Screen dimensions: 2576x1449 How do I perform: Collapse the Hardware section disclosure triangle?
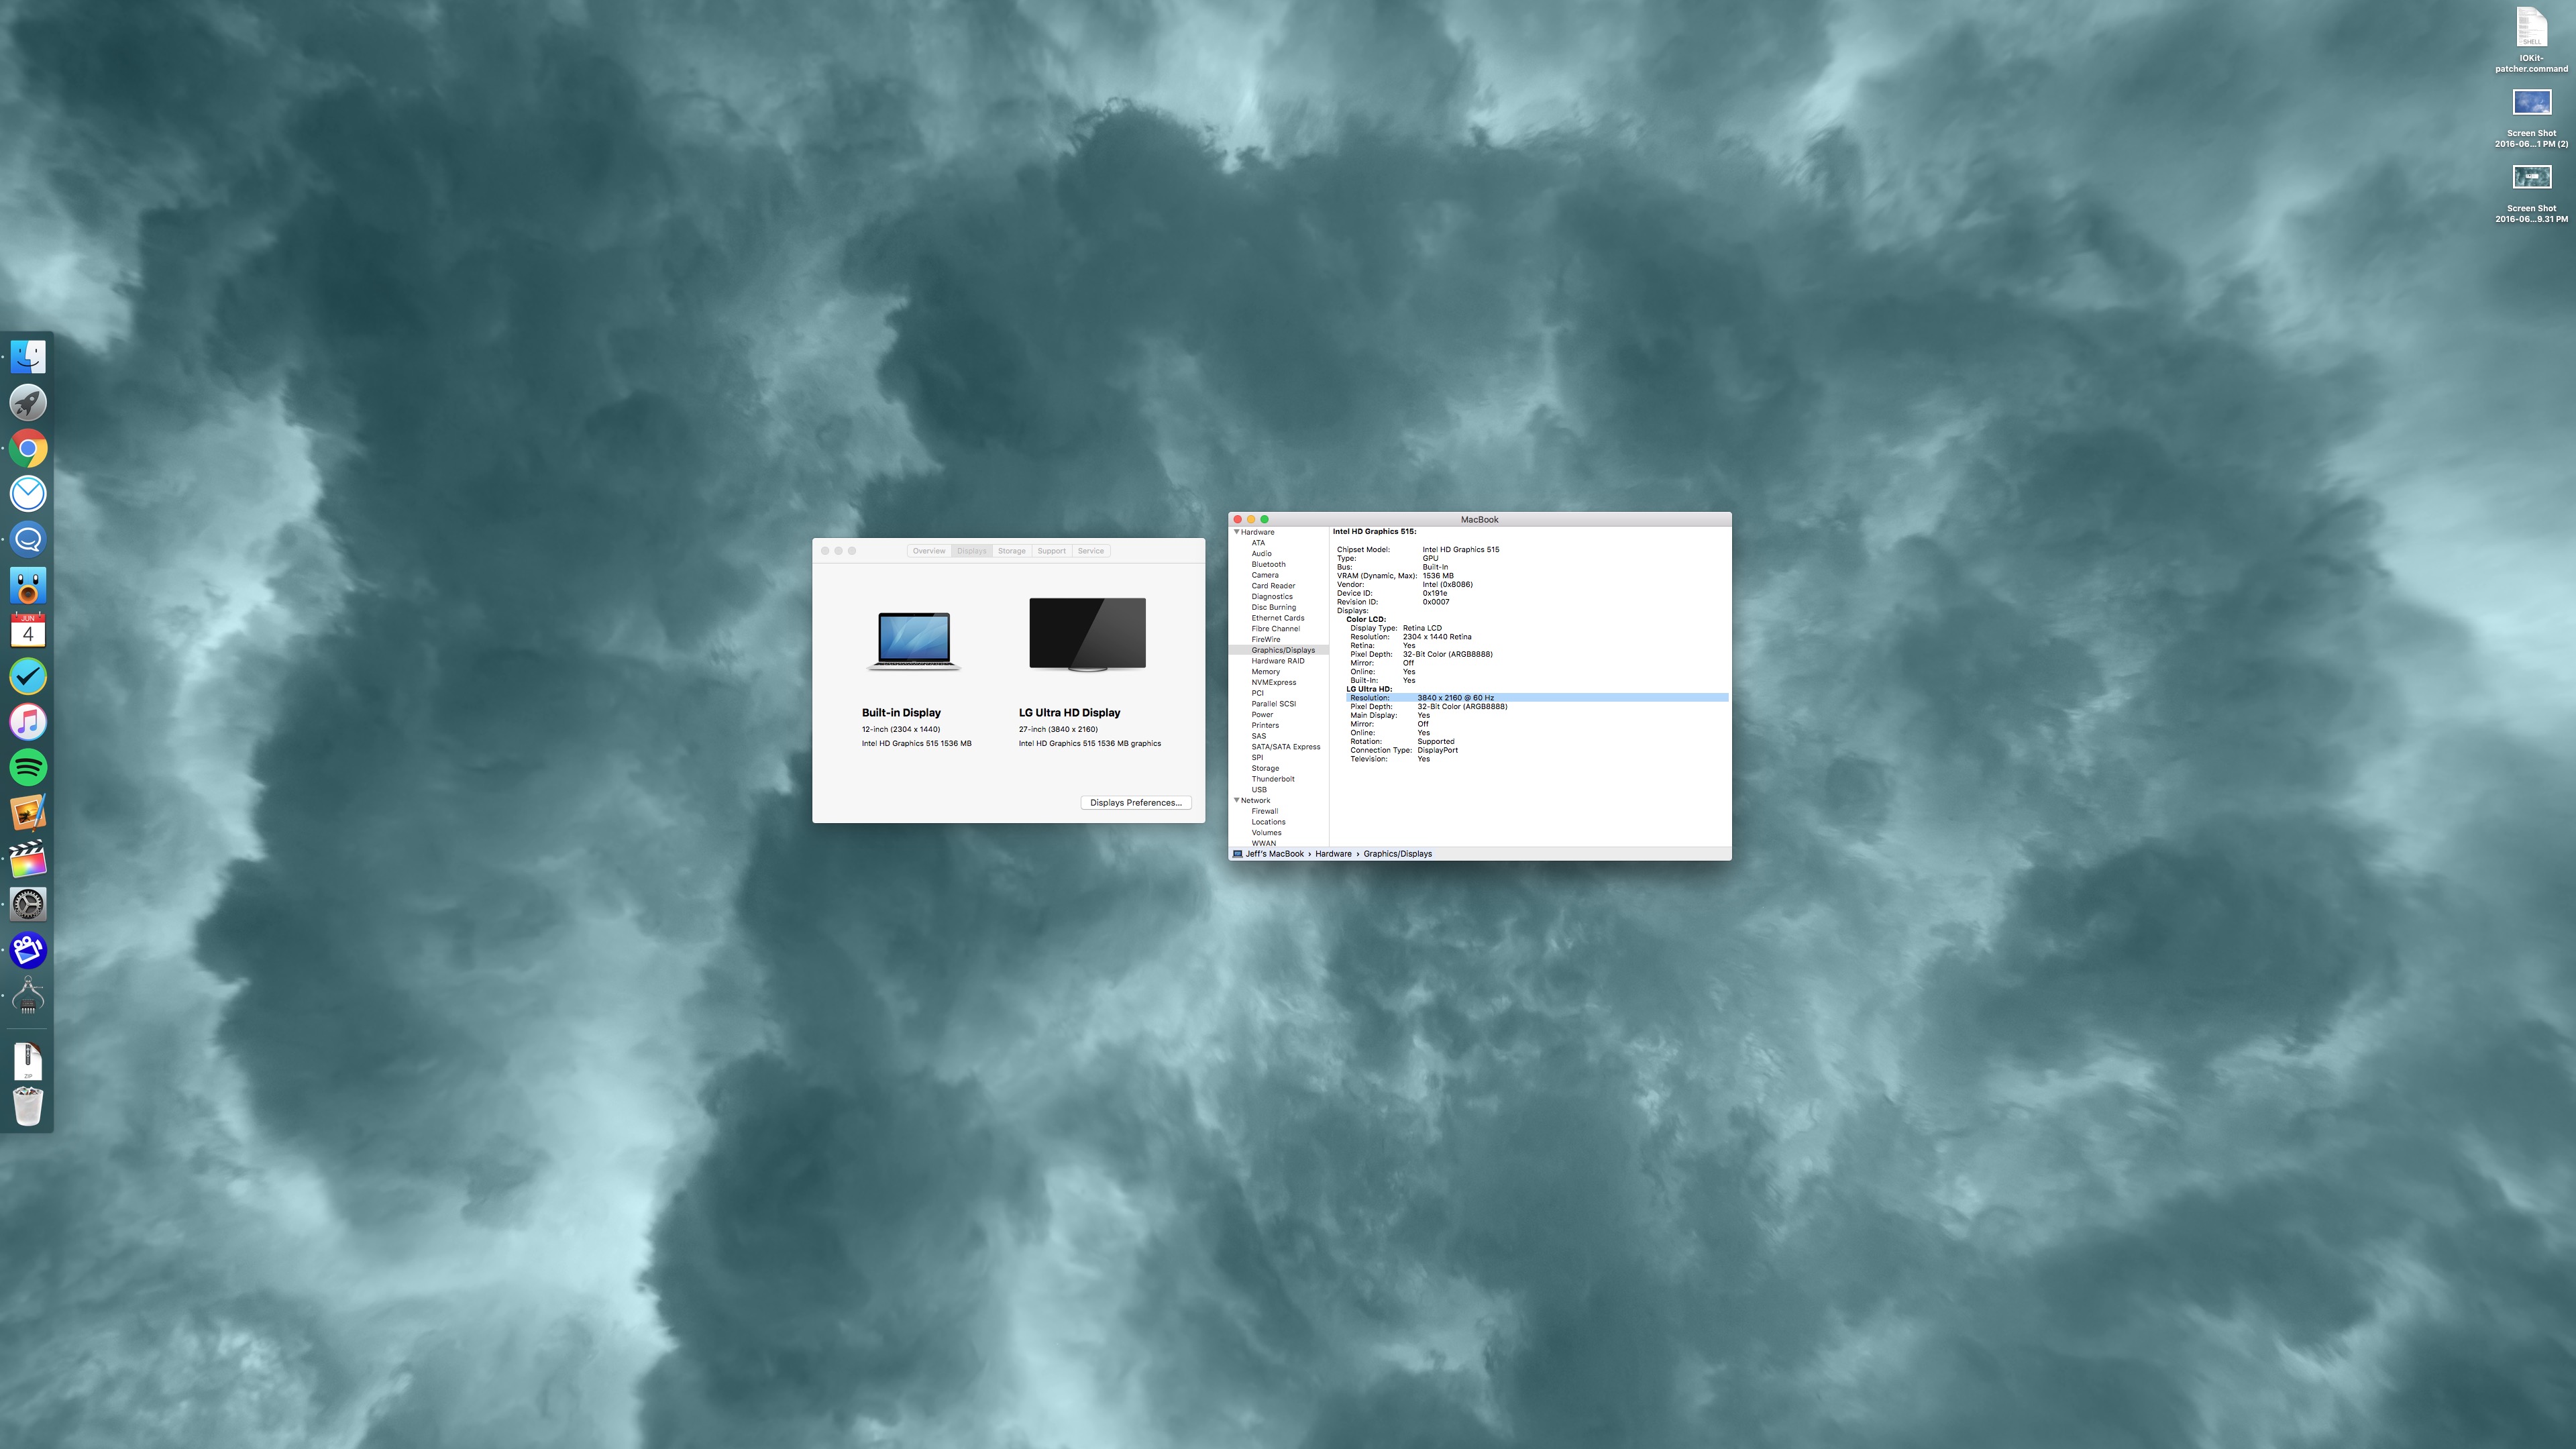pyautogui.click(x=1236, y=532)
